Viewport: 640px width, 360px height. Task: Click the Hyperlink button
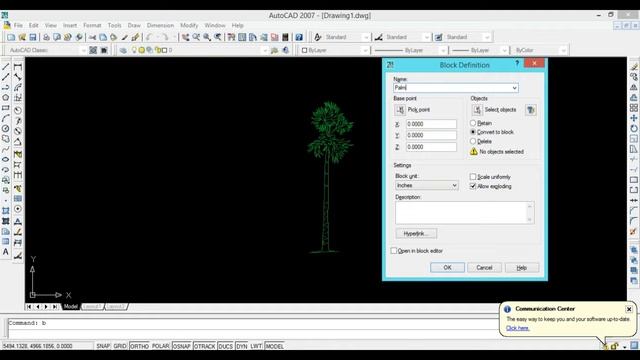click(416, 233)
